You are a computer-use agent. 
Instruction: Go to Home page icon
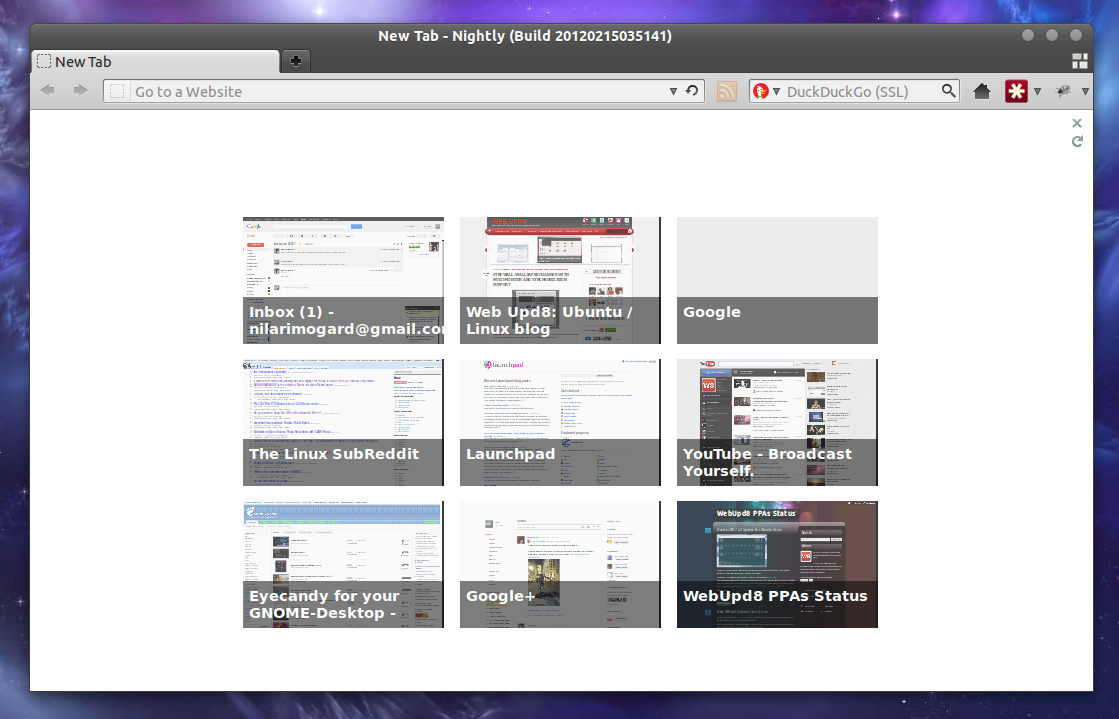982,91
